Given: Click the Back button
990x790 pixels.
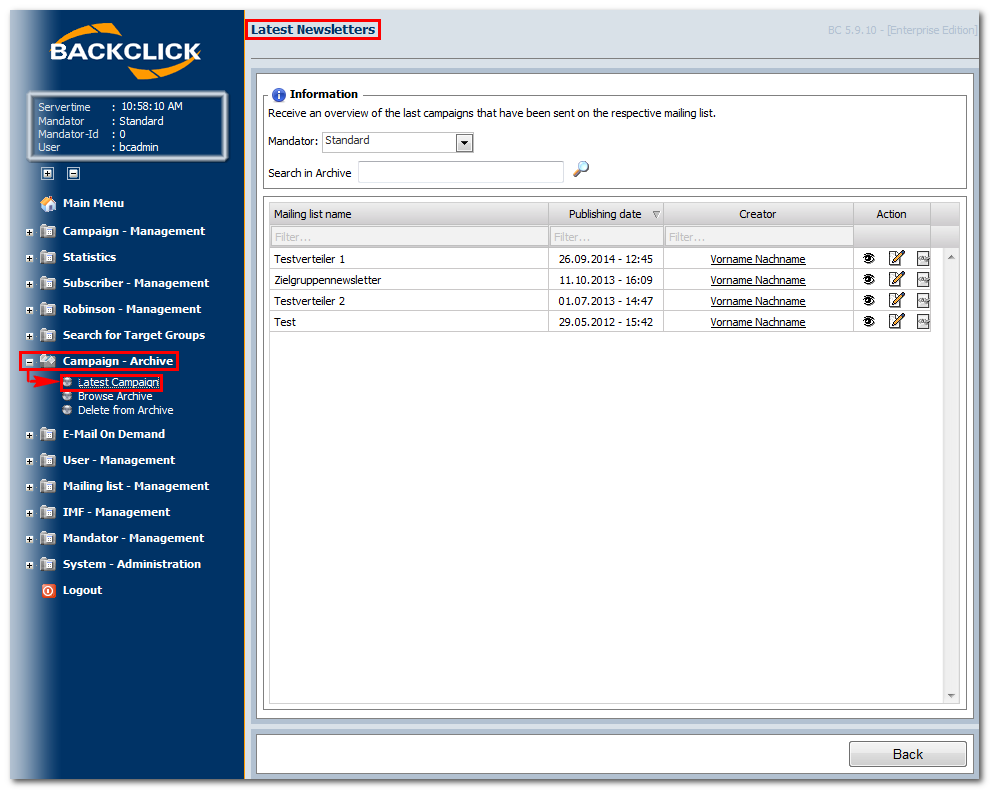Looking at the screenshot, I should [x=907, y=754].
